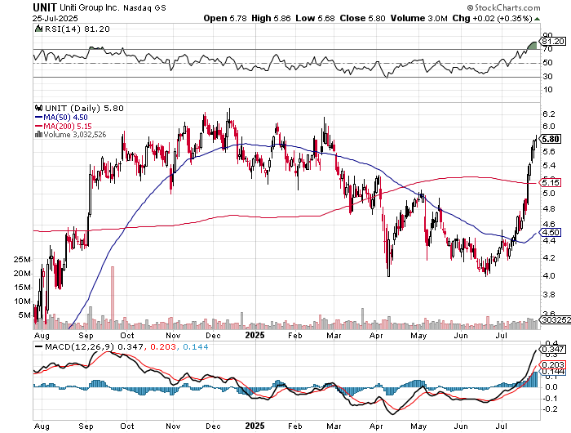Screen dimensions: 571x433
Task: Click the 4.8 price axis label
Action: 549,209
